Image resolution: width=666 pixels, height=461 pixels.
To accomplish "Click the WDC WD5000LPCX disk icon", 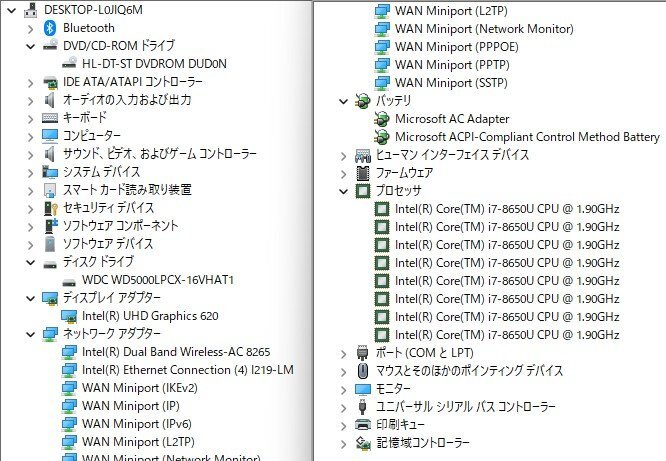I will [x=69, y=283].
